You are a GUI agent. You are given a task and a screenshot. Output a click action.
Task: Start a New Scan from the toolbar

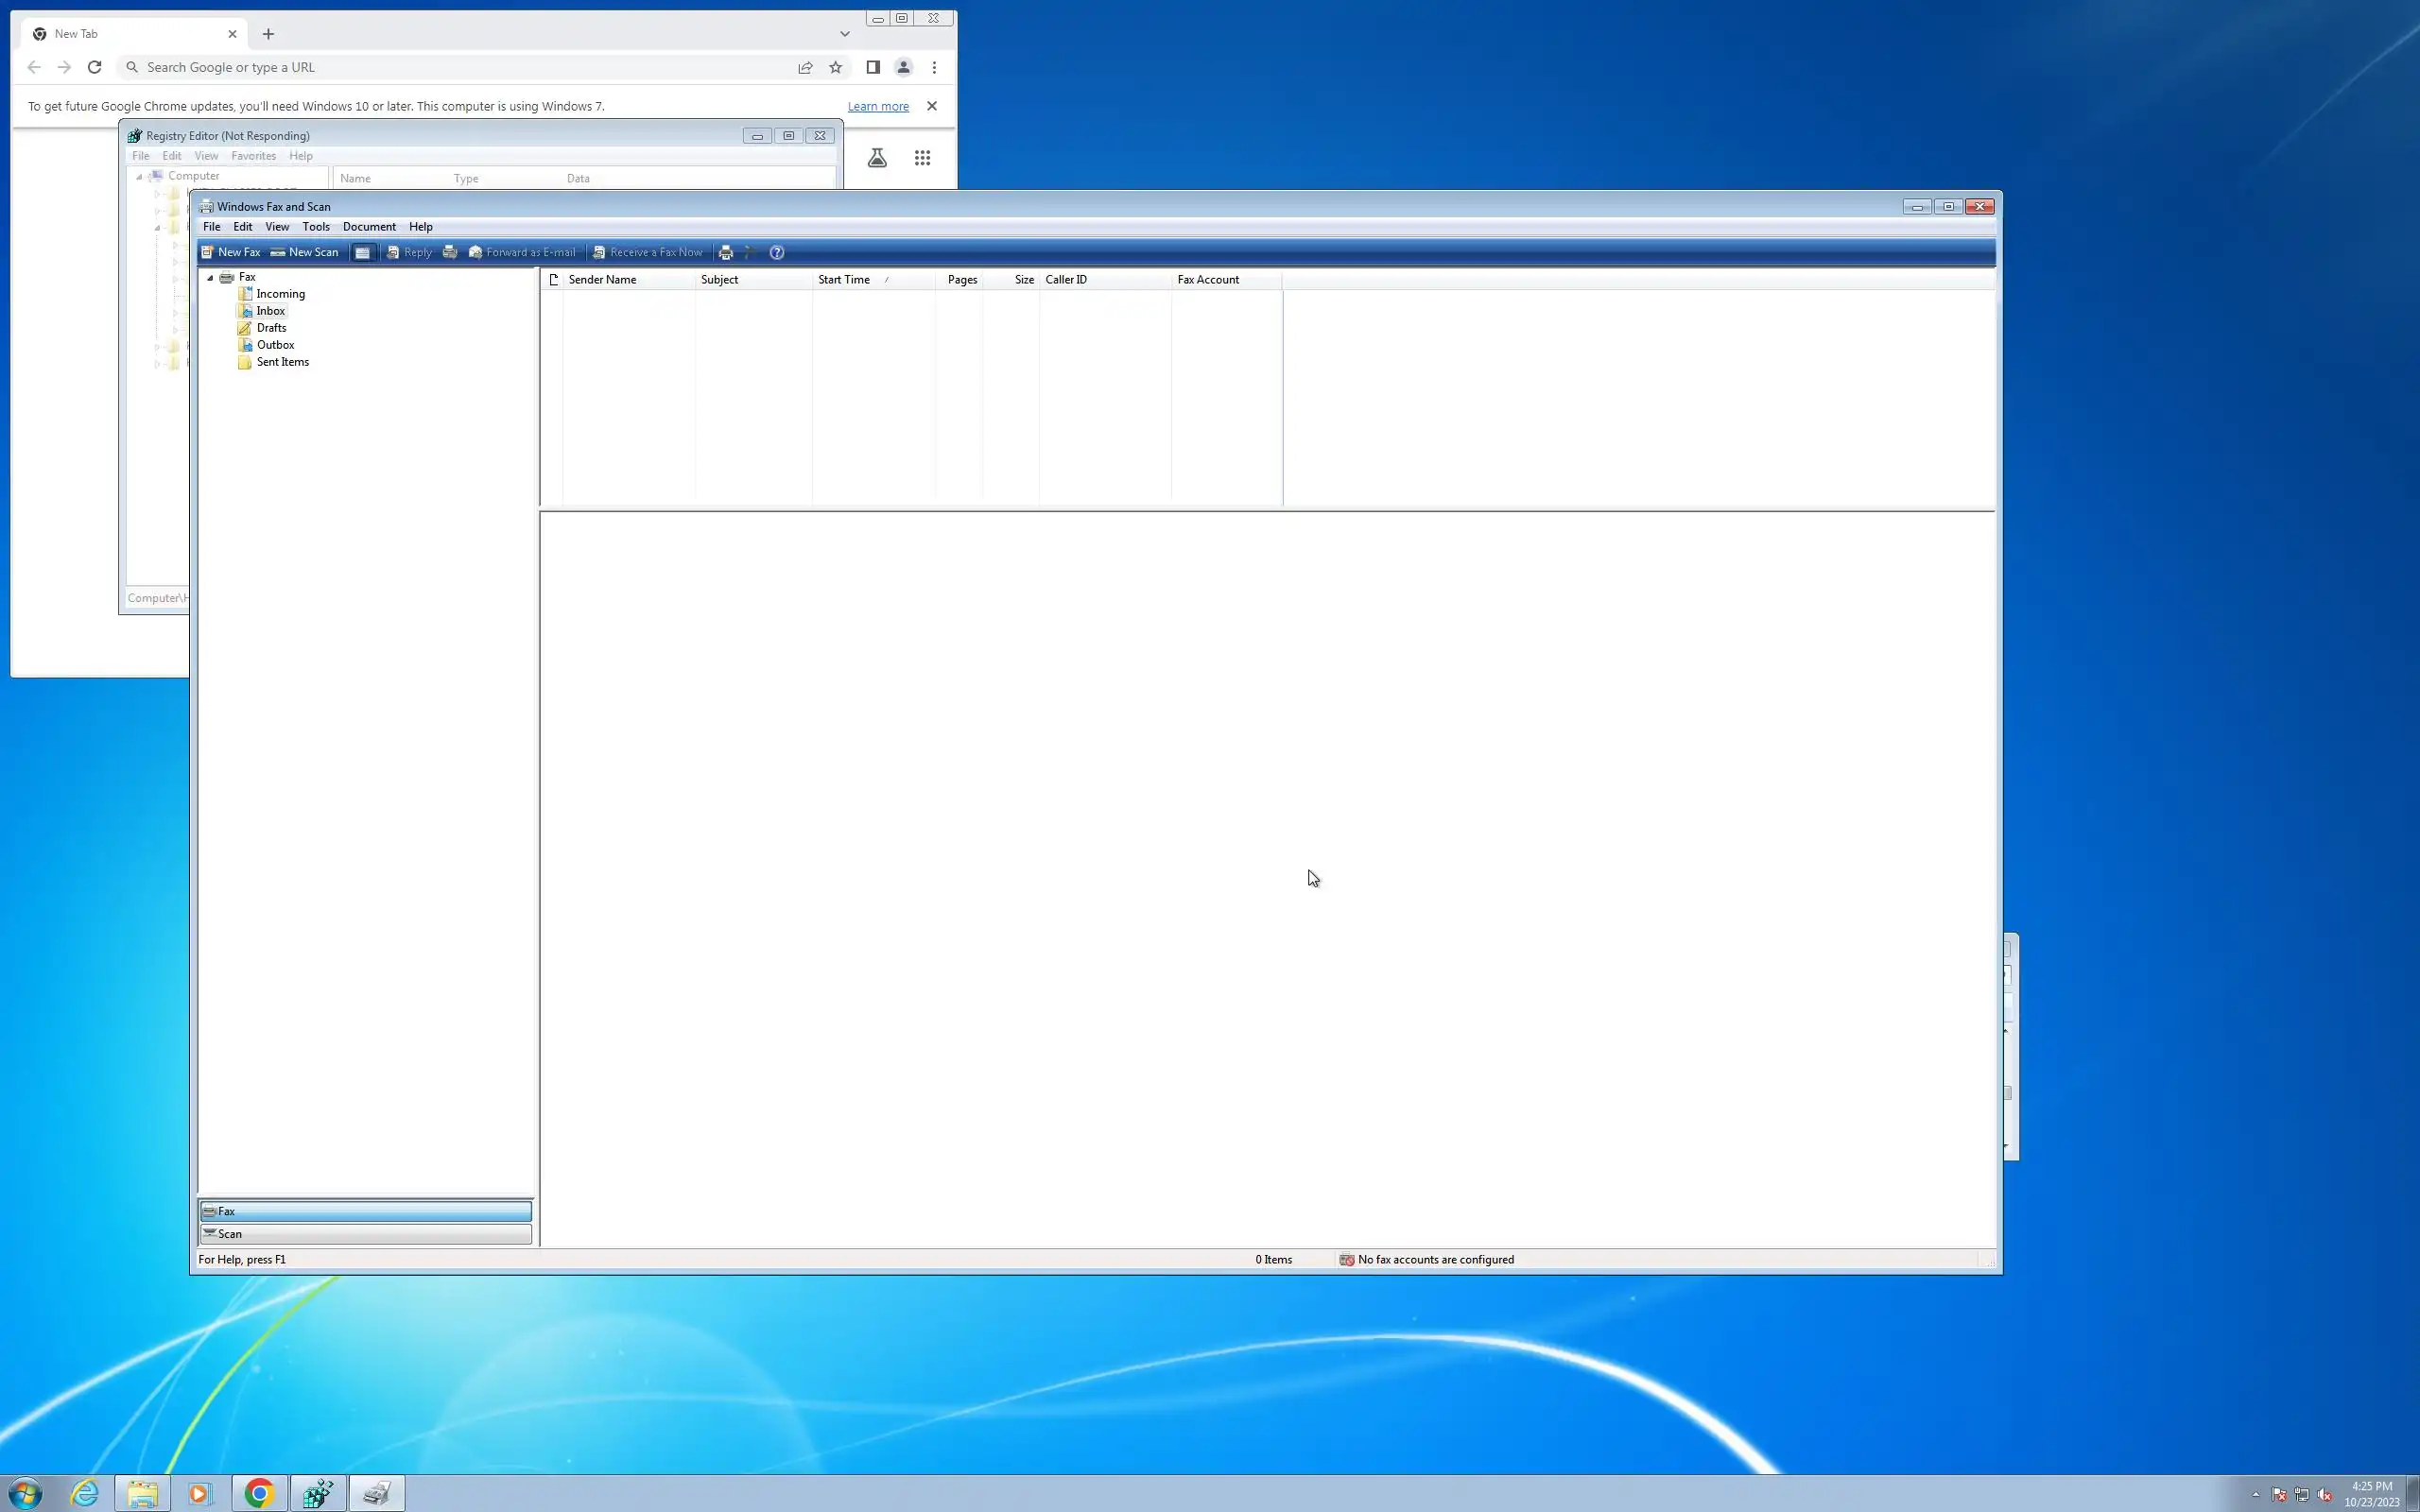click(x=305, y=252)
